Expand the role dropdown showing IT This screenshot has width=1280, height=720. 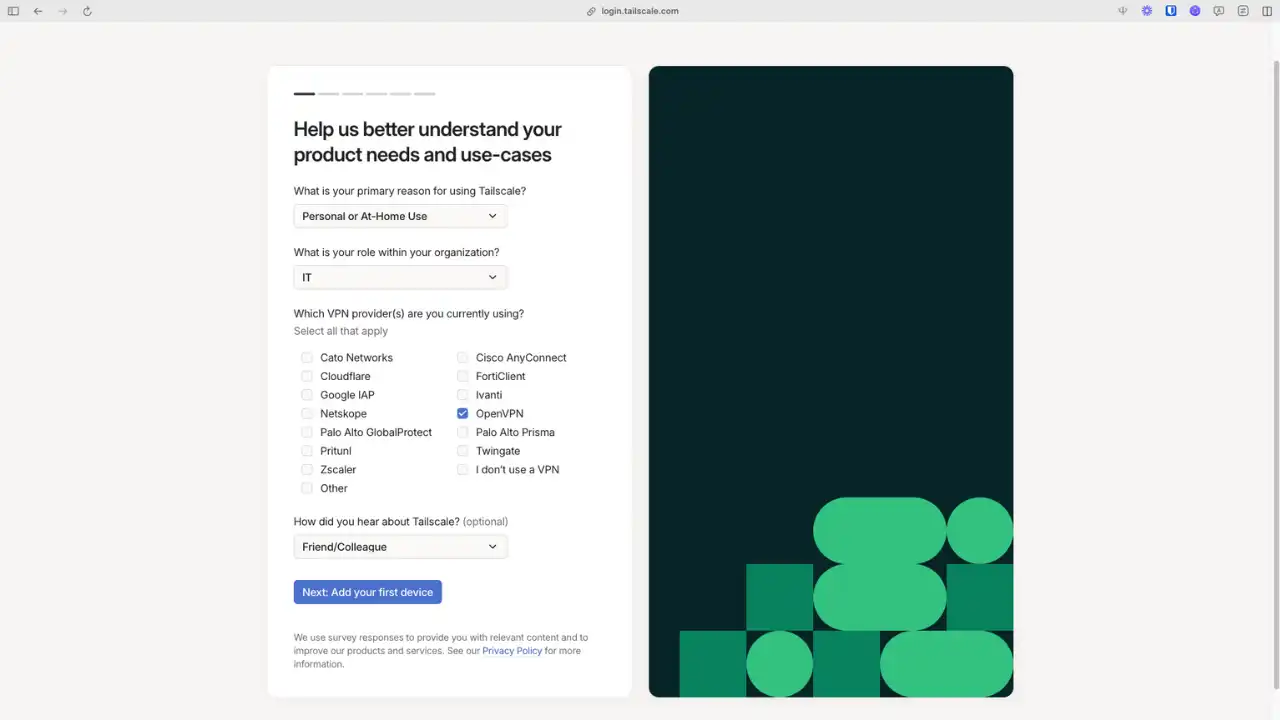click(x=400, y=277)
